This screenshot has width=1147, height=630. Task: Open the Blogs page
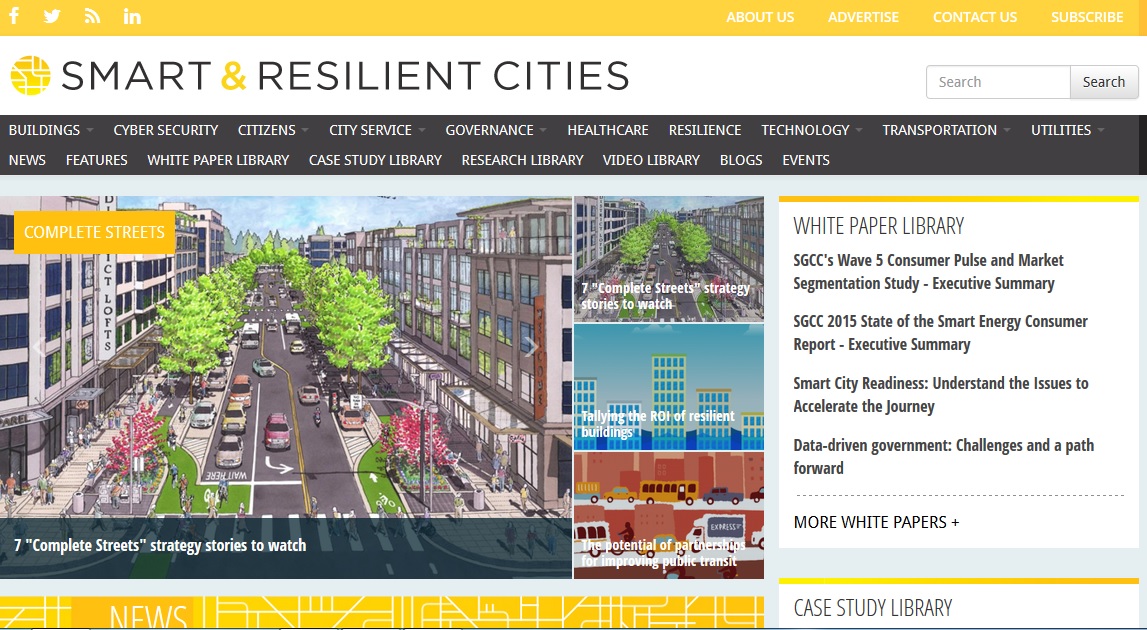pyautogui.click(x=741, y=160)
